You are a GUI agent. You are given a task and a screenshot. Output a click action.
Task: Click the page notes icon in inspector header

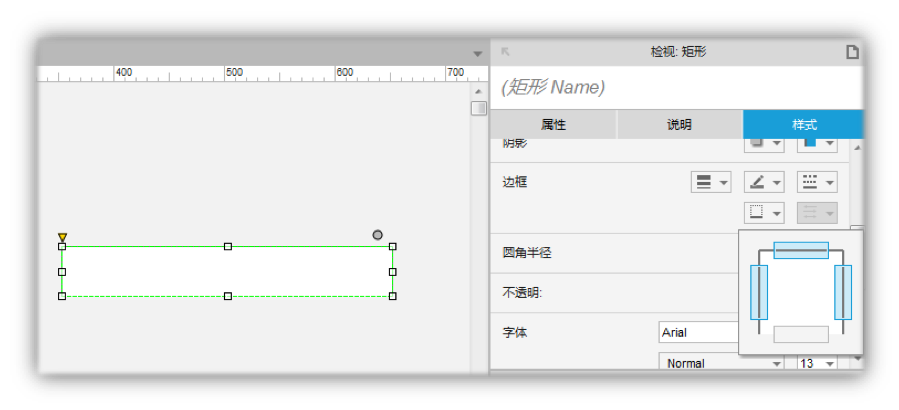(x=853, y=52)
